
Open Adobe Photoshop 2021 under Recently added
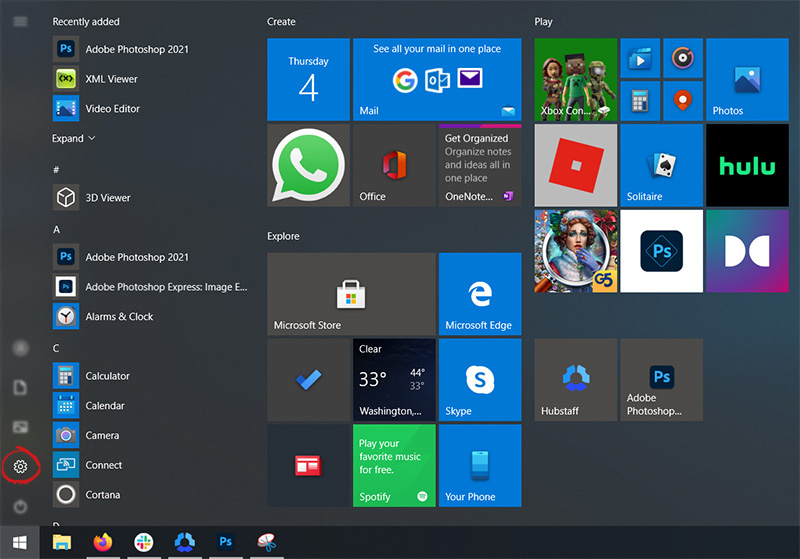click(x=151, y=49)
